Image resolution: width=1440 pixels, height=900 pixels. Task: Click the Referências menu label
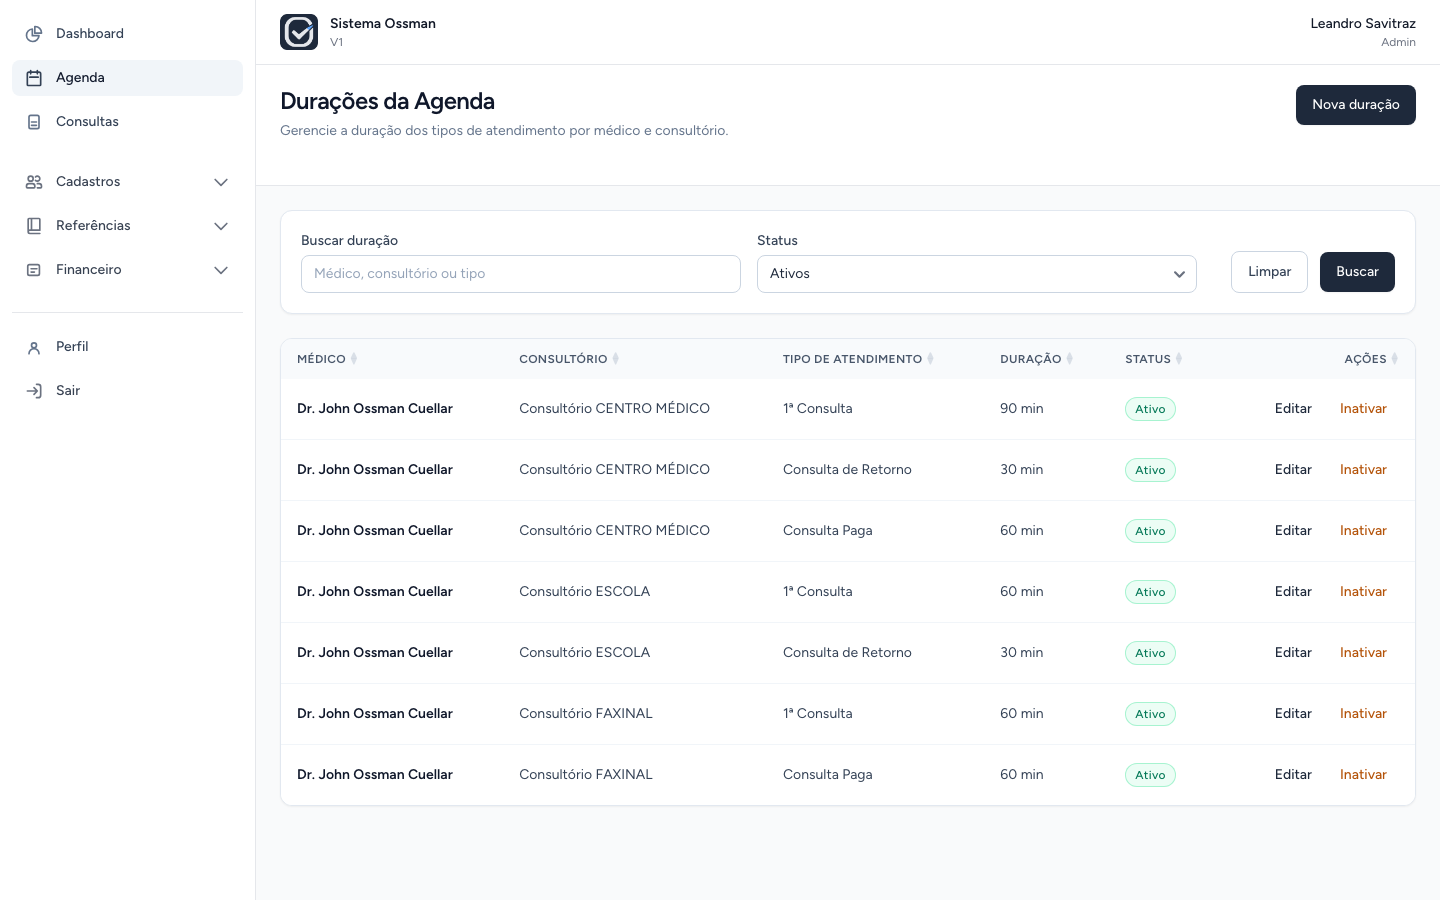tap(93, 226)
